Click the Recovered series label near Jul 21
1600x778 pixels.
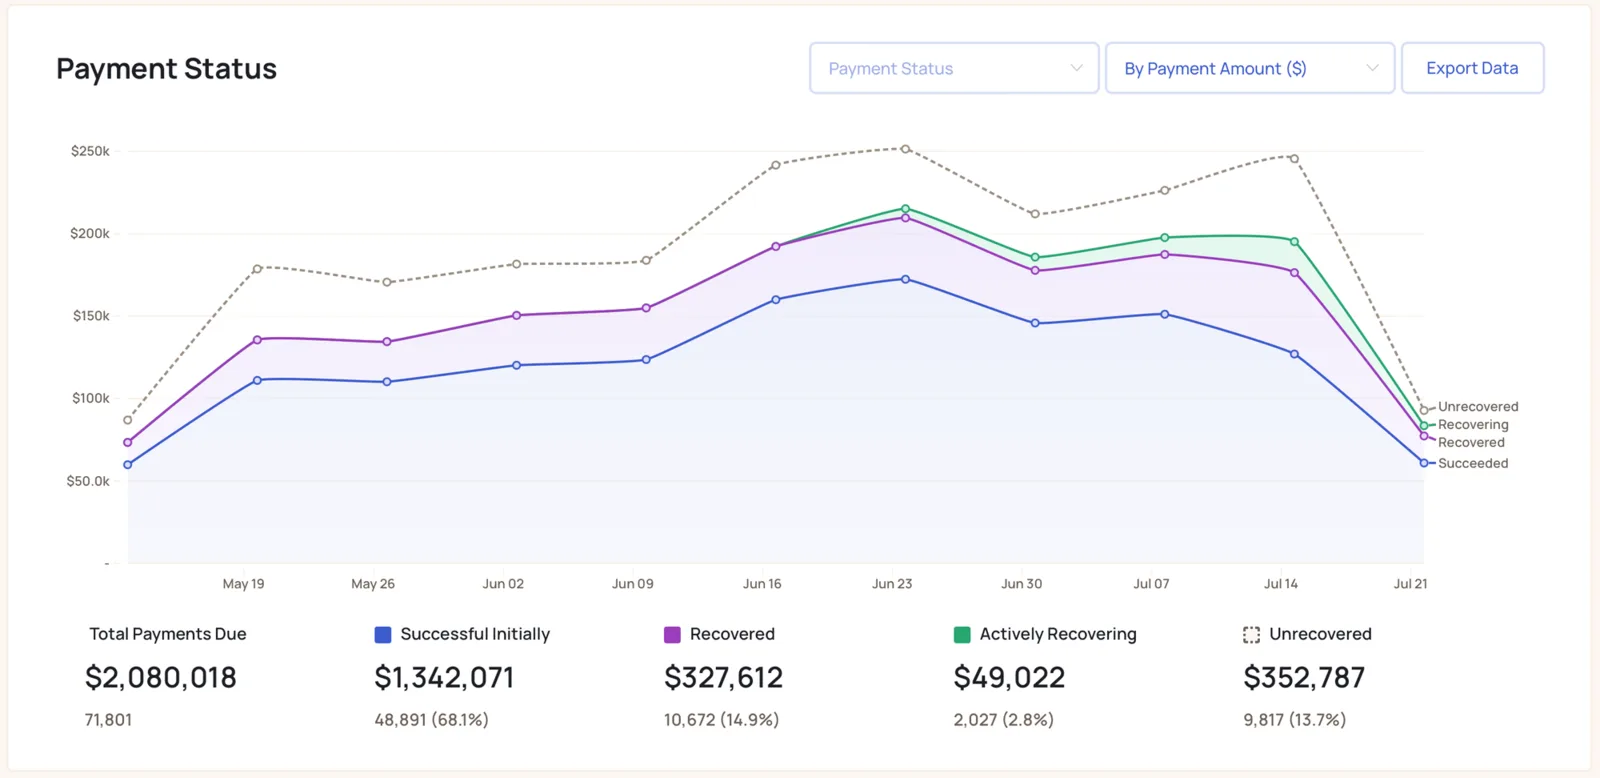click(1471, 442)
